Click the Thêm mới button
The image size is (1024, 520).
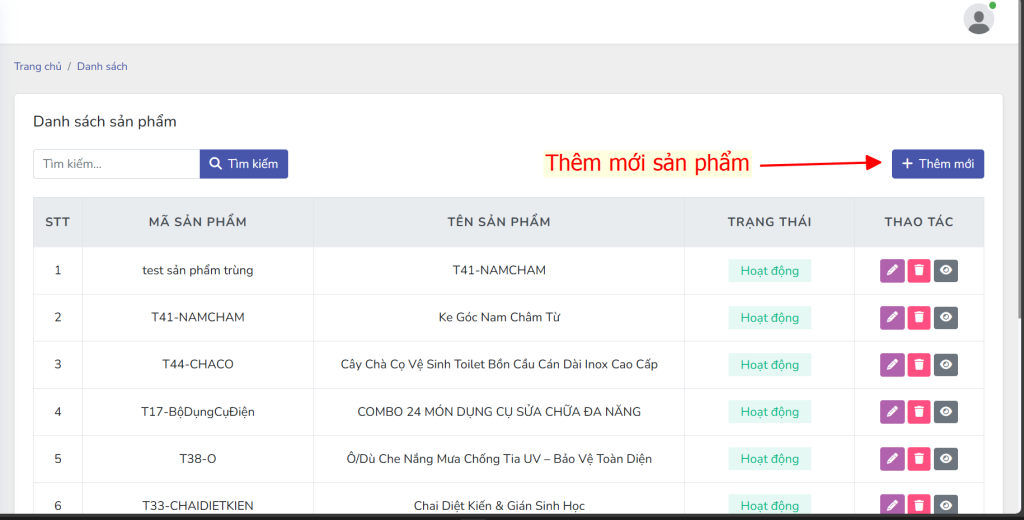coord(937,164)
